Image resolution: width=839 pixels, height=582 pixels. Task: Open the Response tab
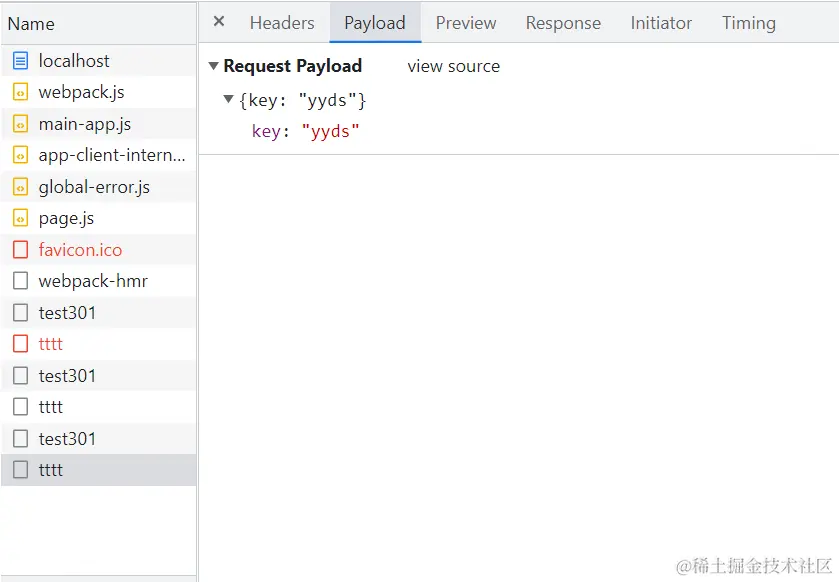(563, 23)
